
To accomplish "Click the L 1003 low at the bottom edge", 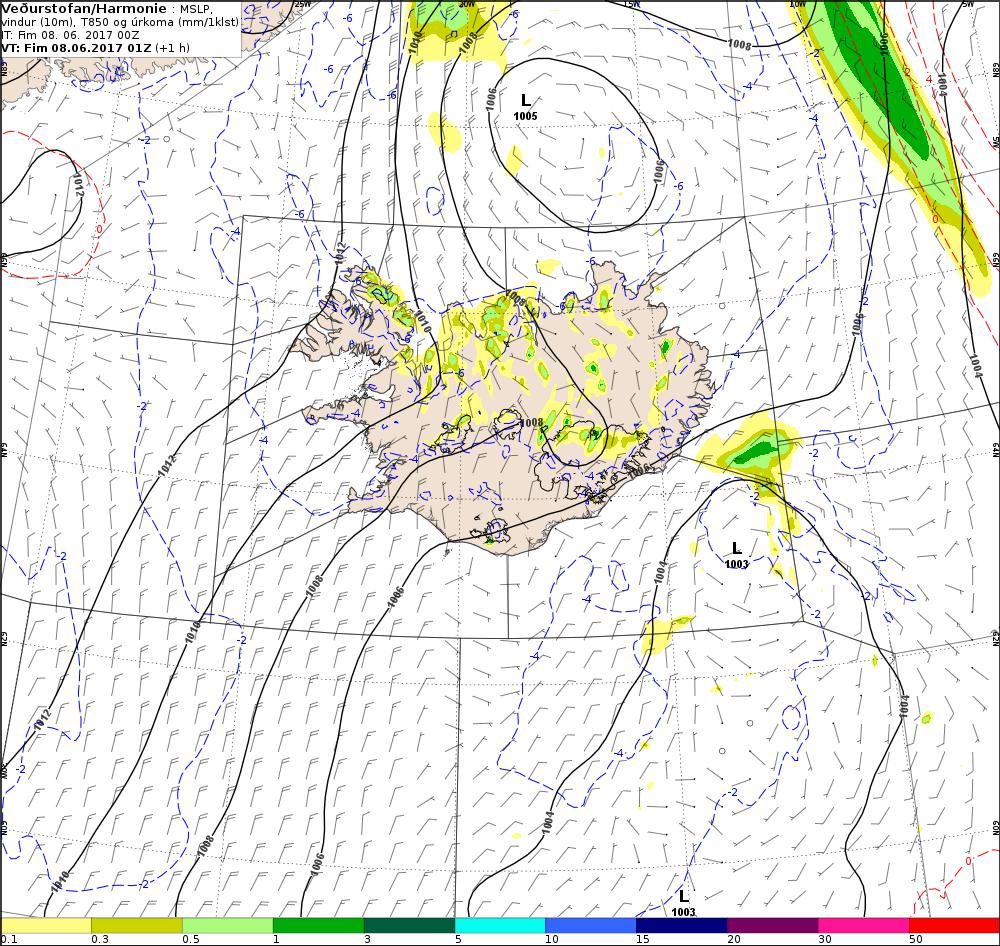I will point(683,903).
